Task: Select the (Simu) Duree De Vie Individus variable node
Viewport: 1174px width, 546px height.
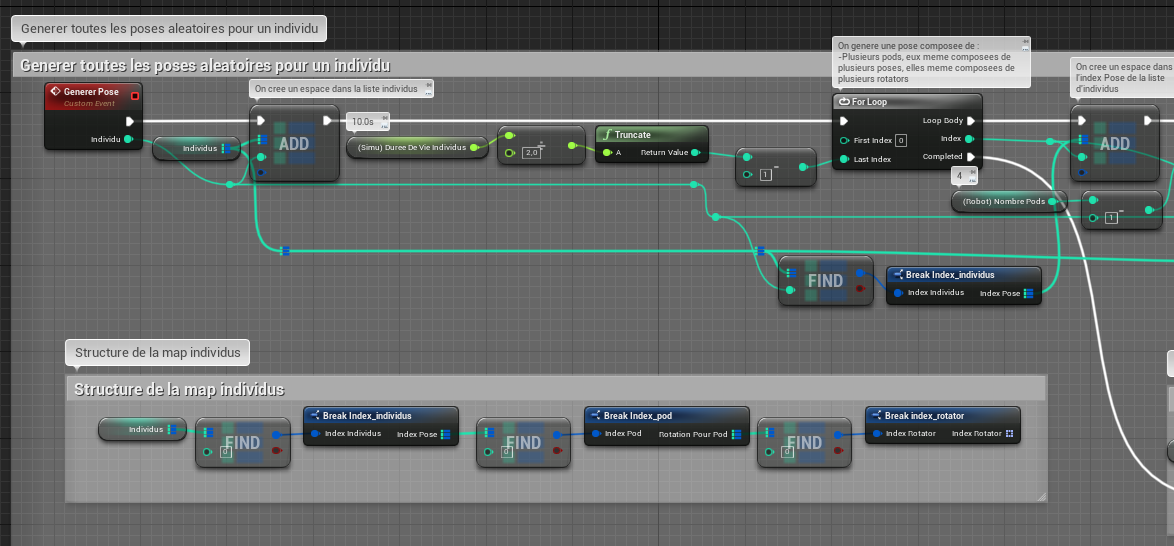Action: pos(412,148)
